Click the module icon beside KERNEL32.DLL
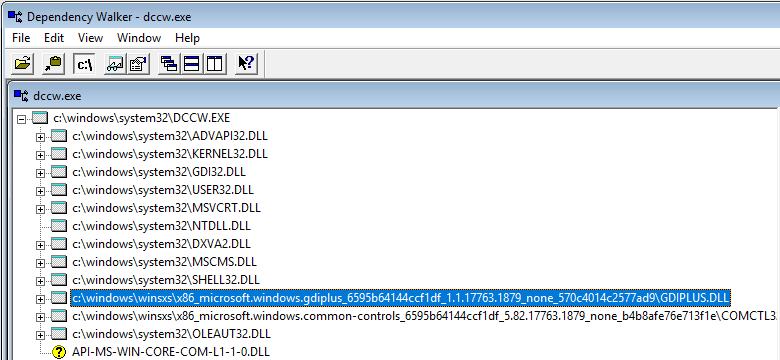The width and height of the screenshot is (780, 360). pos(59,154)
